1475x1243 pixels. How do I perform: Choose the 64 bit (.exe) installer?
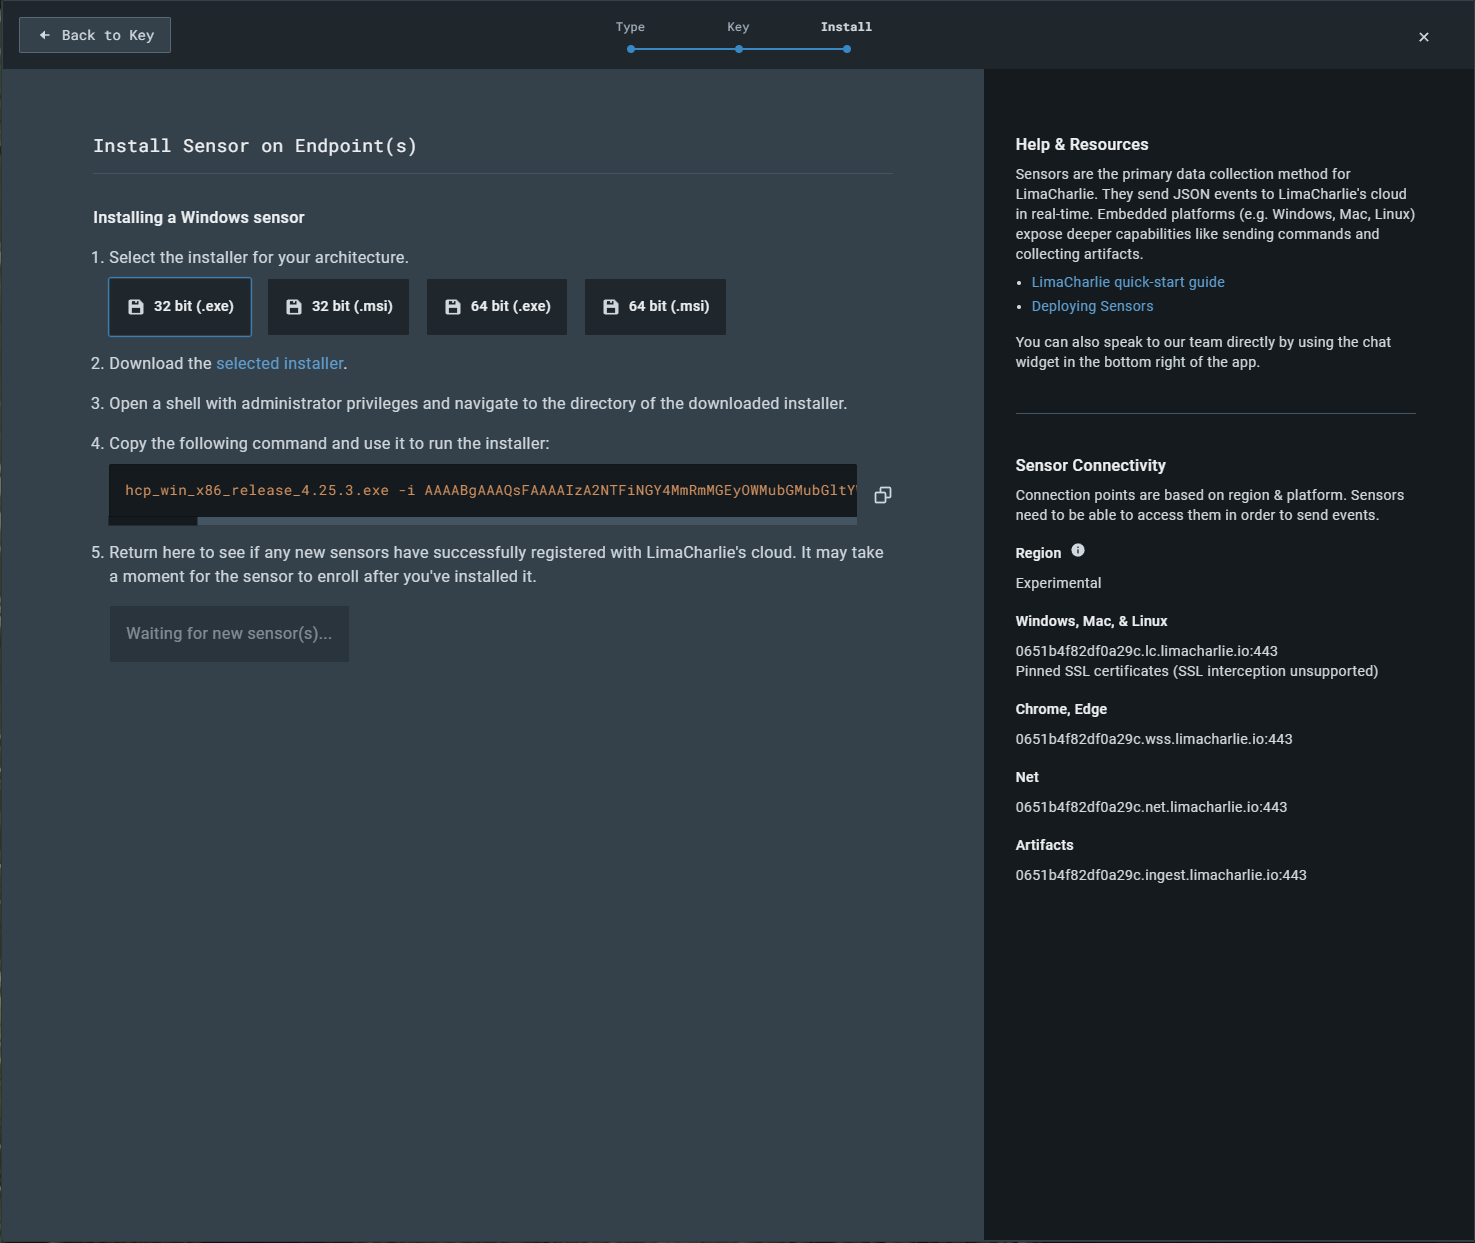(x=497, y=307)
